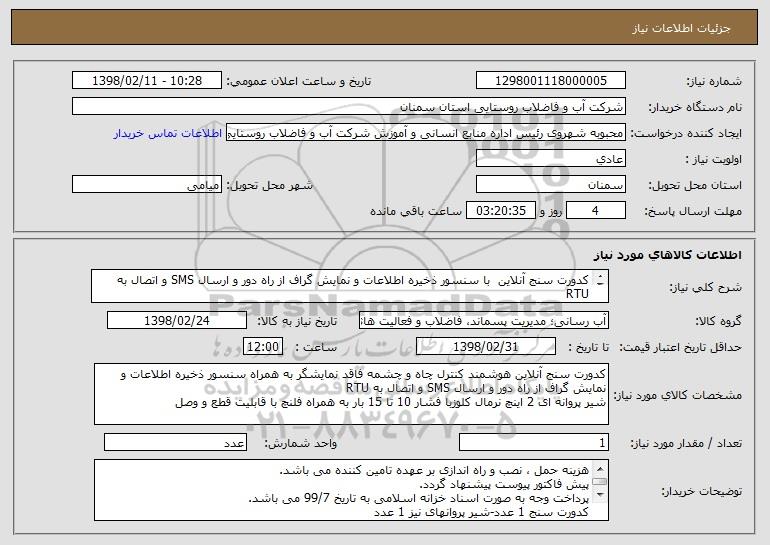Click the label توضیحات خریدار

click(x=701, y=491)
